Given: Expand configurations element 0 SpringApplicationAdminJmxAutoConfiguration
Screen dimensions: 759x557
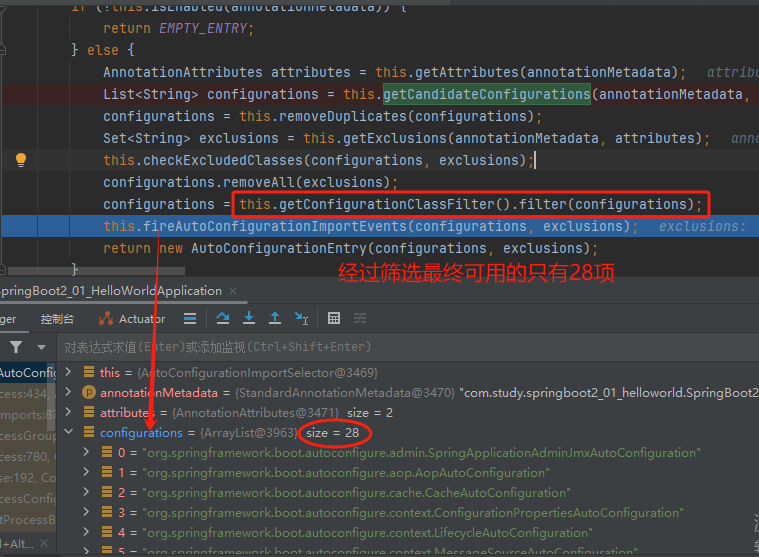Looking at the screenshot, I should pos(86,452).
